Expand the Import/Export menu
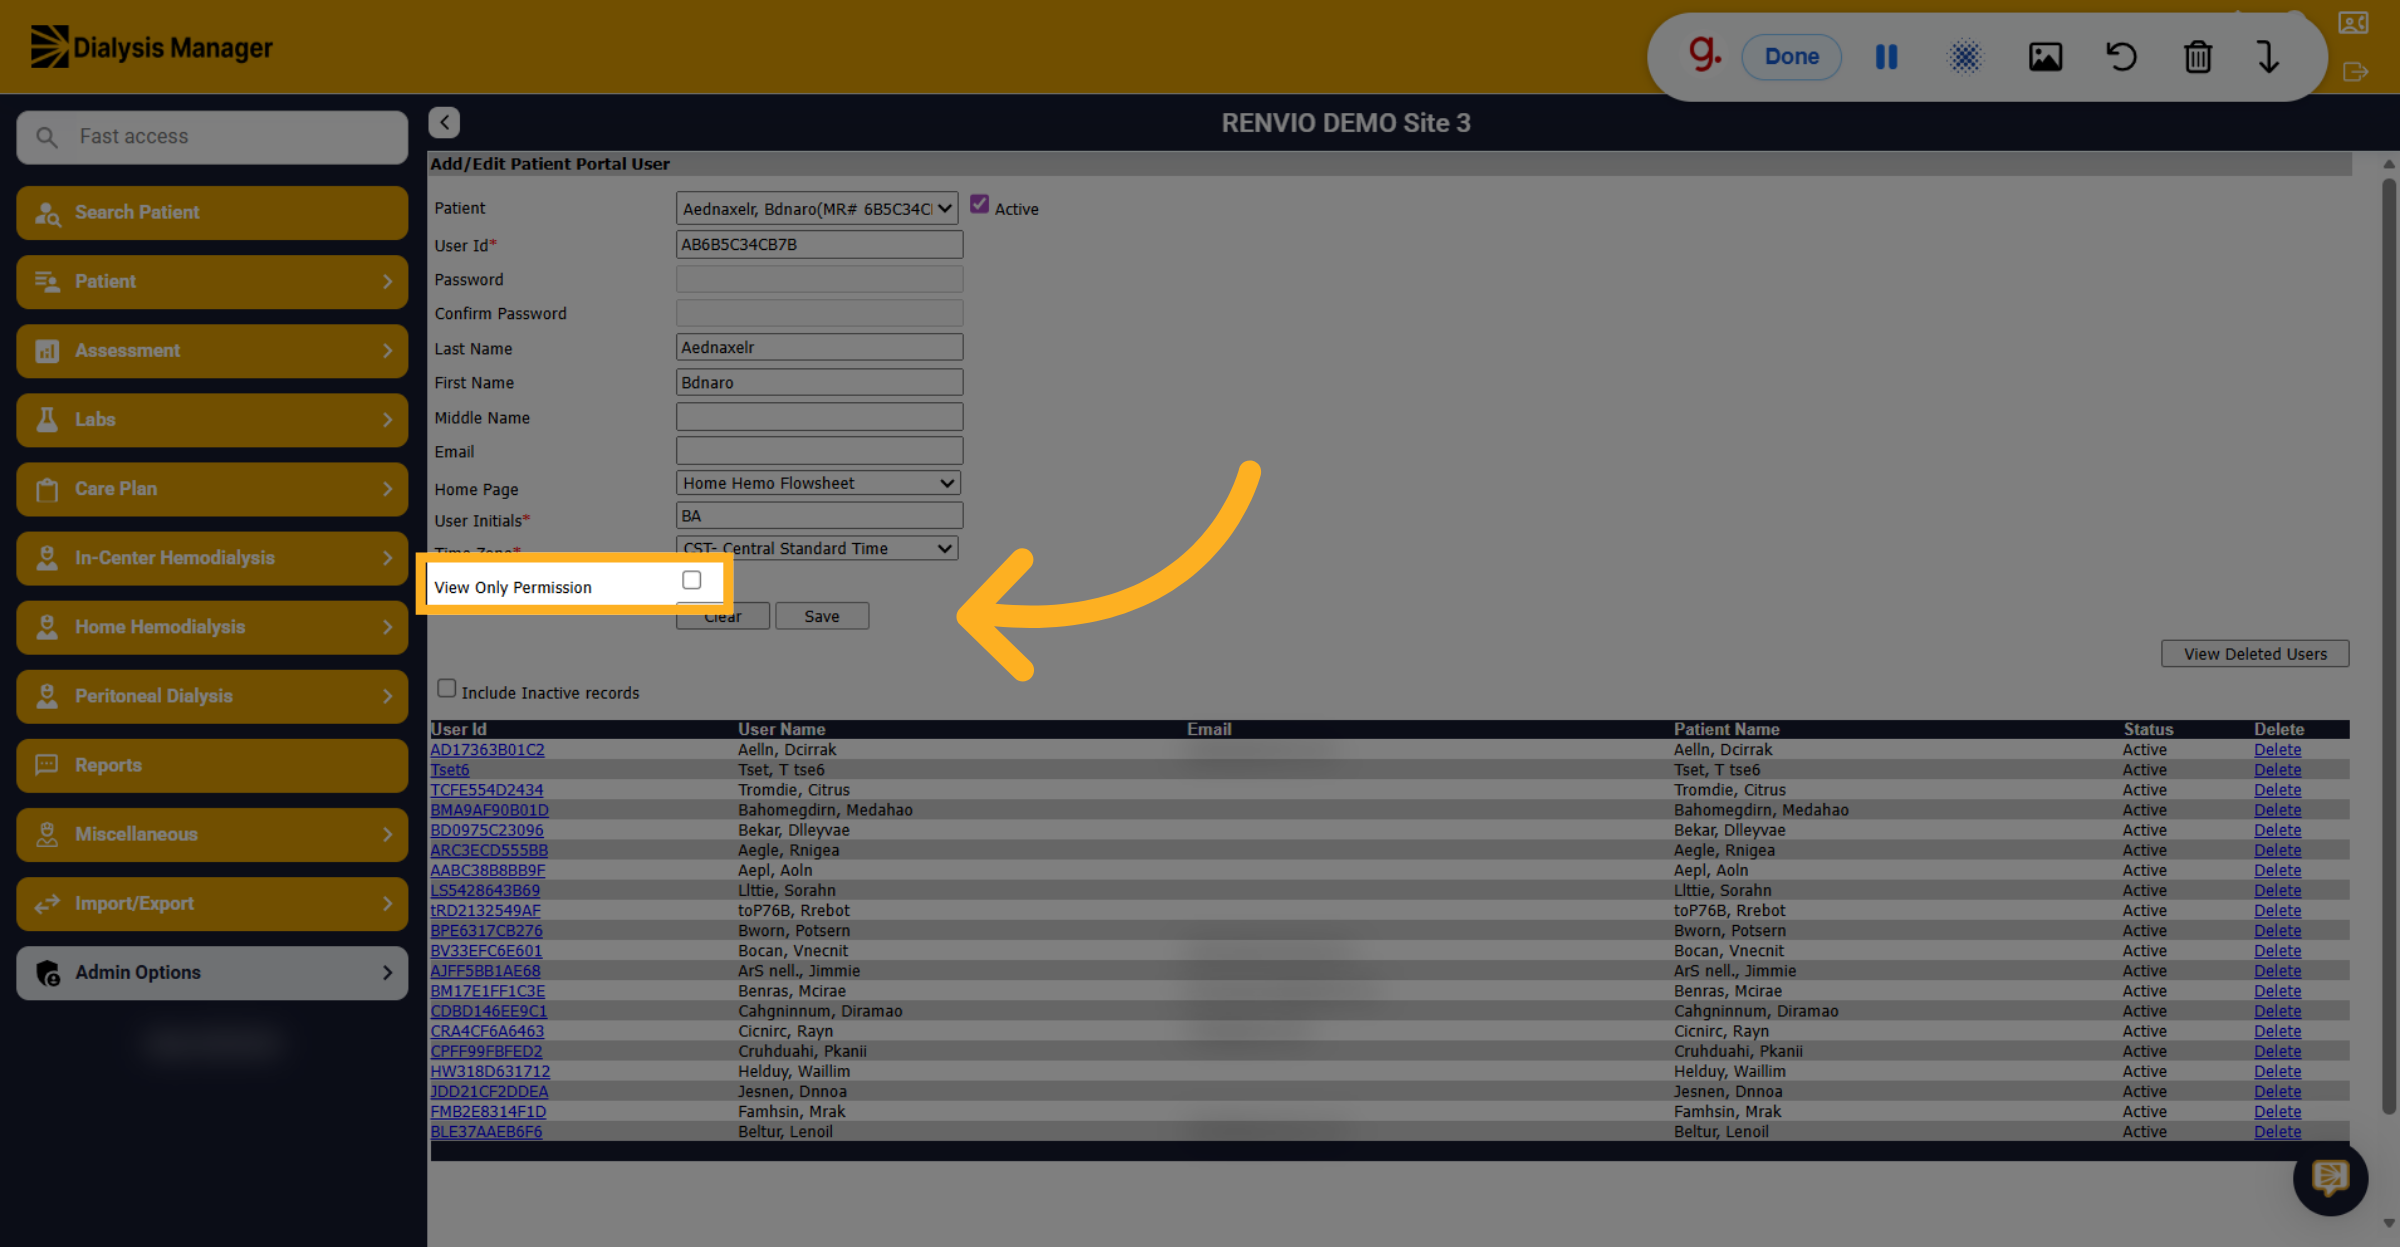The image size is (2400, 1247). point(212,904)
